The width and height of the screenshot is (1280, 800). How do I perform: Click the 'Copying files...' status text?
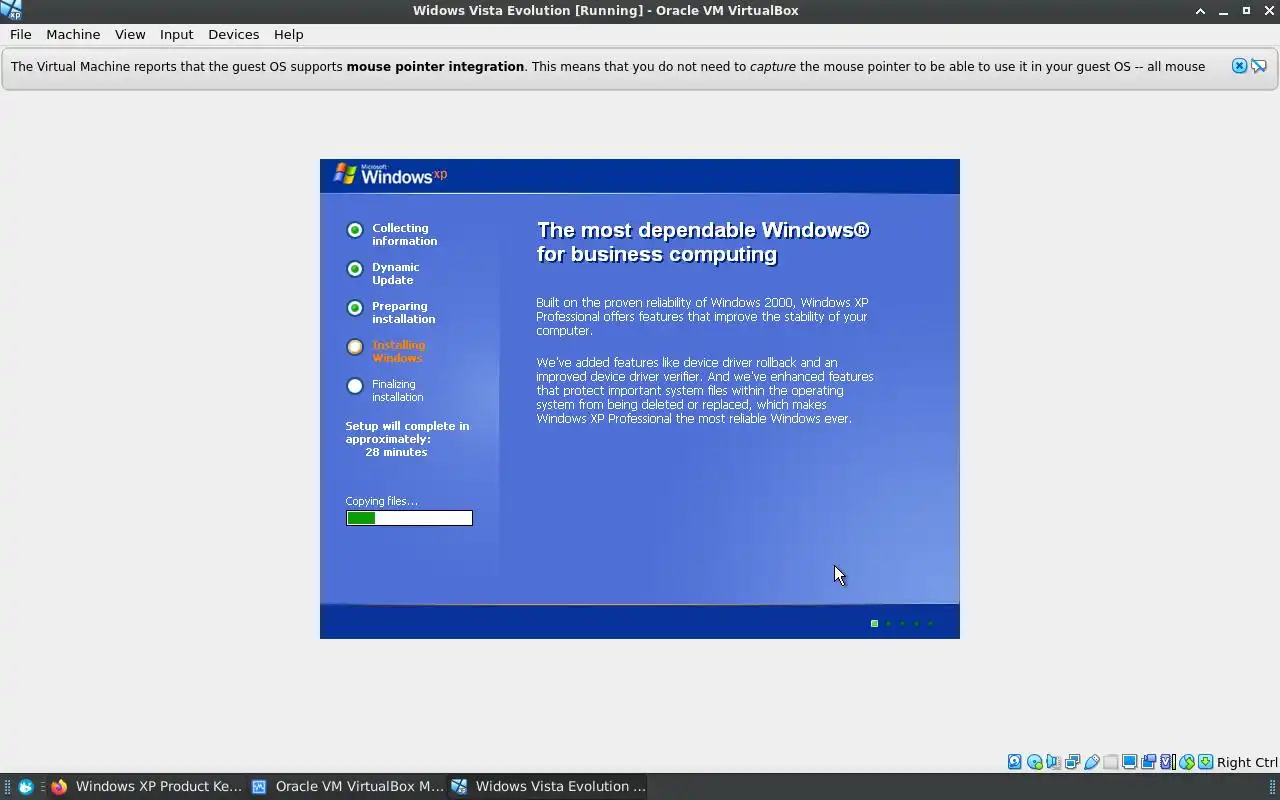tap(382, 501)
